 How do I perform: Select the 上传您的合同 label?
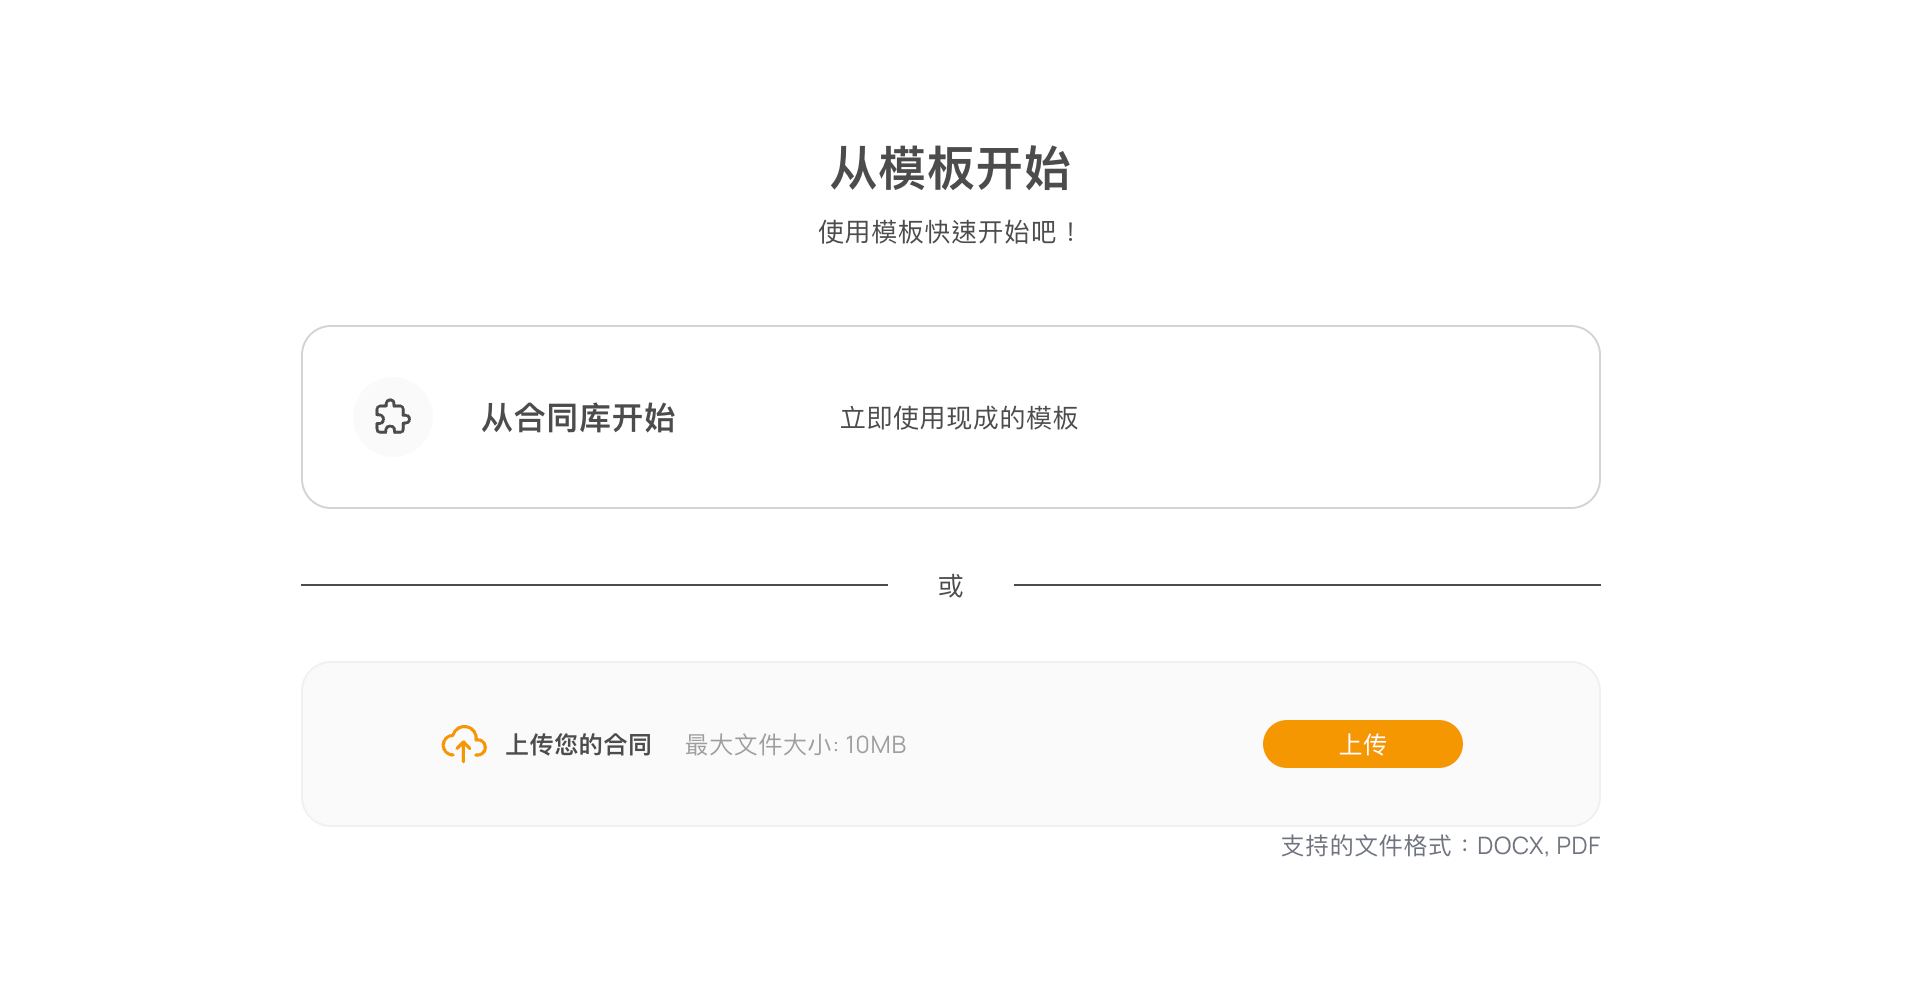coord(578,745)
